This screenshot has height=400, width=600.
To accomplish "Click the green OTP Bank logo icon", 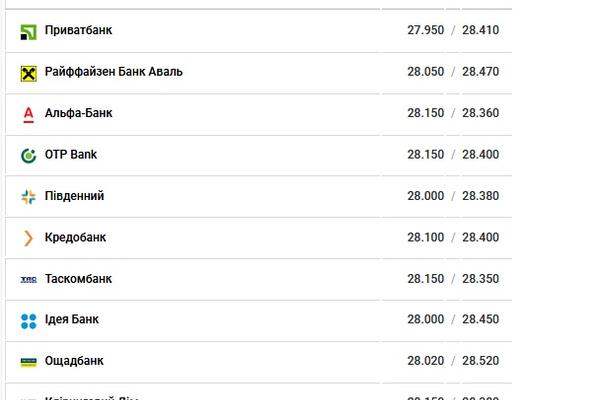I will coord(28,155).
